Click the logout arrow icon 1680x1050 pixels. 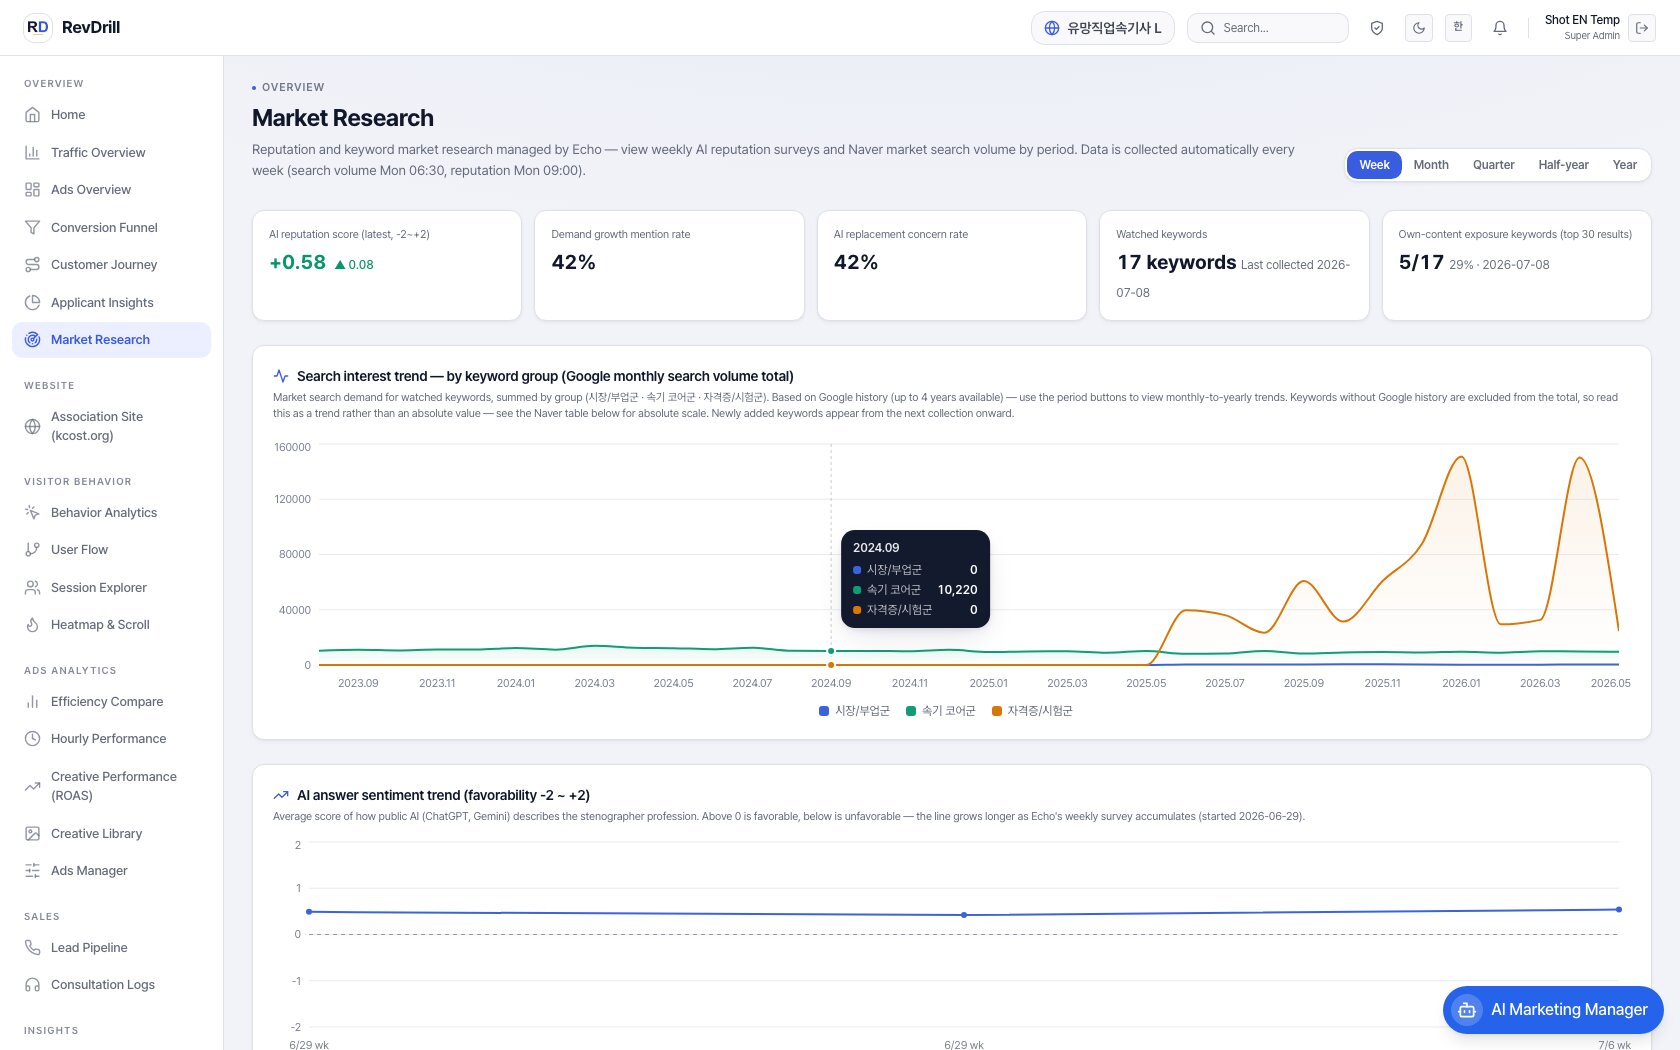click(1642, 28)
